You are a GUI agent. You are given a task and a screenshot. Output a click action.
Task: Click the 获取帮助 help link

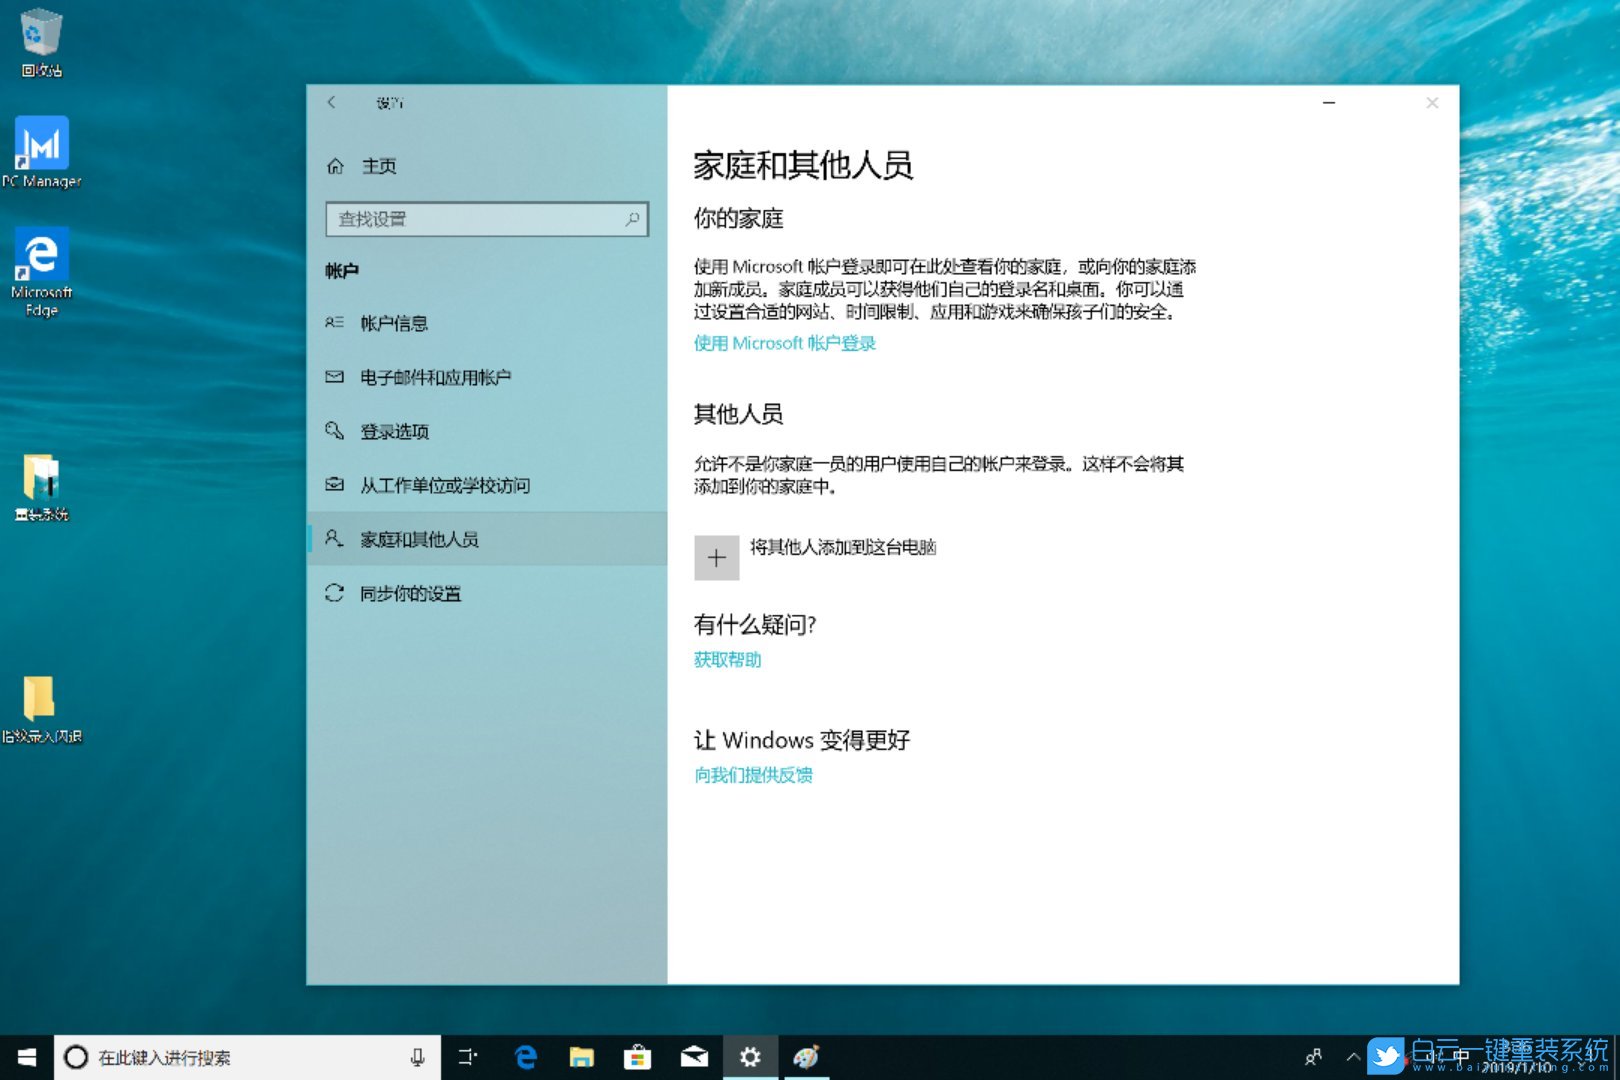727,659
